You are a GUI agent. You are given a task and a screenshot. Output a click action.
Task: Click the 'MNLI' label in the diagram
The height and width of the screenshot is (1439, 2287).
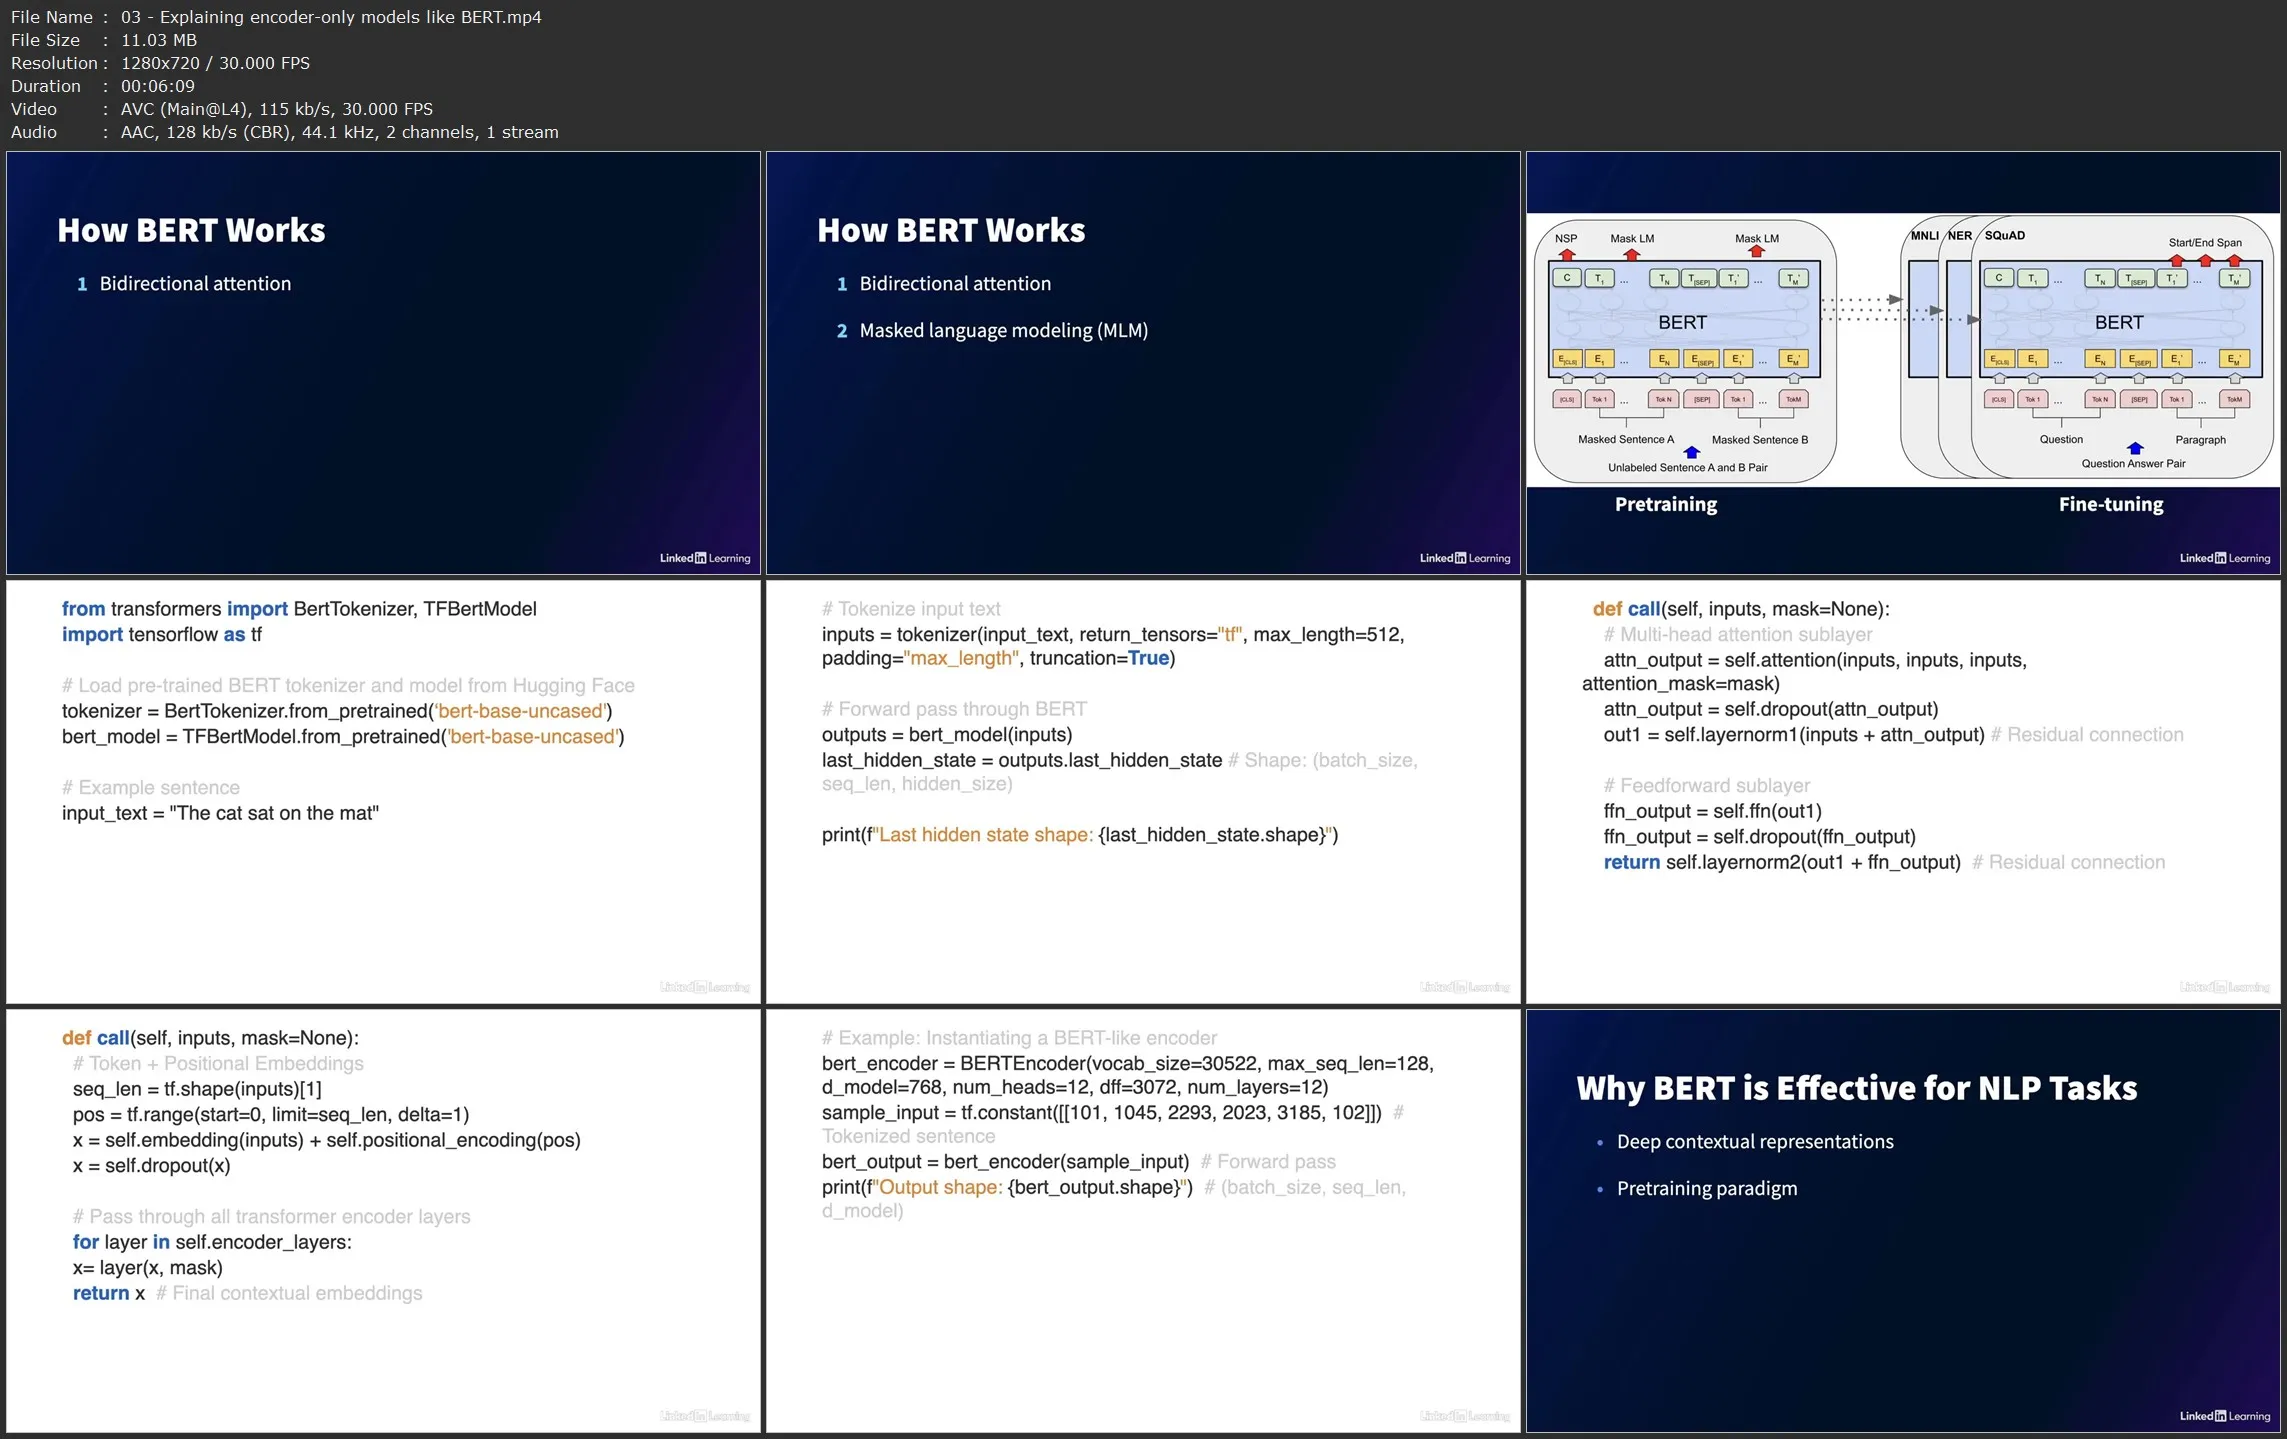tap(1924, 235)
